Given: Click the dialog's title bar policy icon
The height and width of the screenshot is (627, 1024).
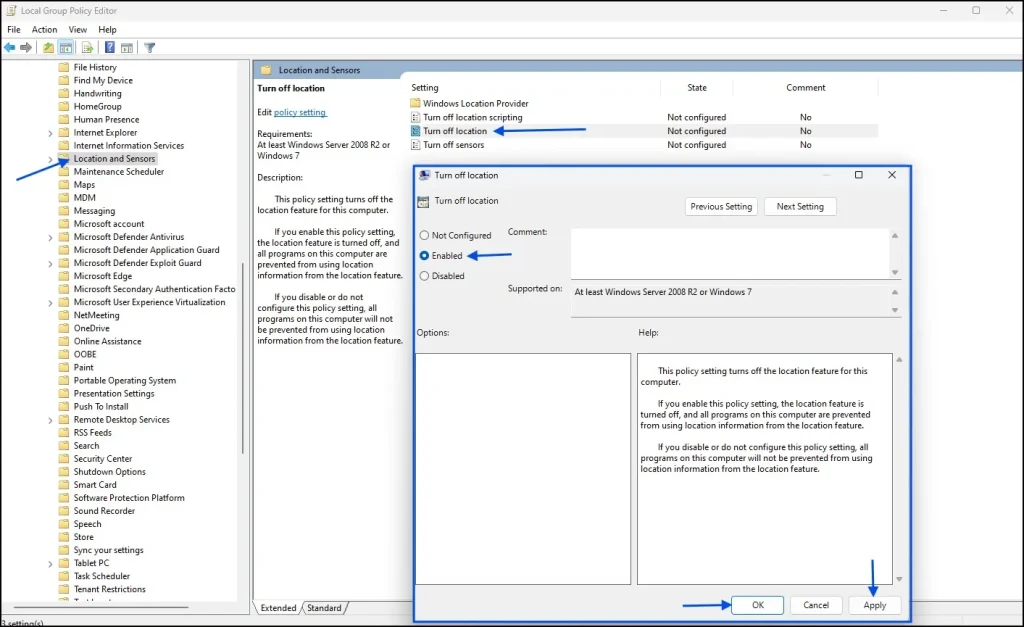Looking at the screenshot, I should pyautogui.click(x=424, y=175).
